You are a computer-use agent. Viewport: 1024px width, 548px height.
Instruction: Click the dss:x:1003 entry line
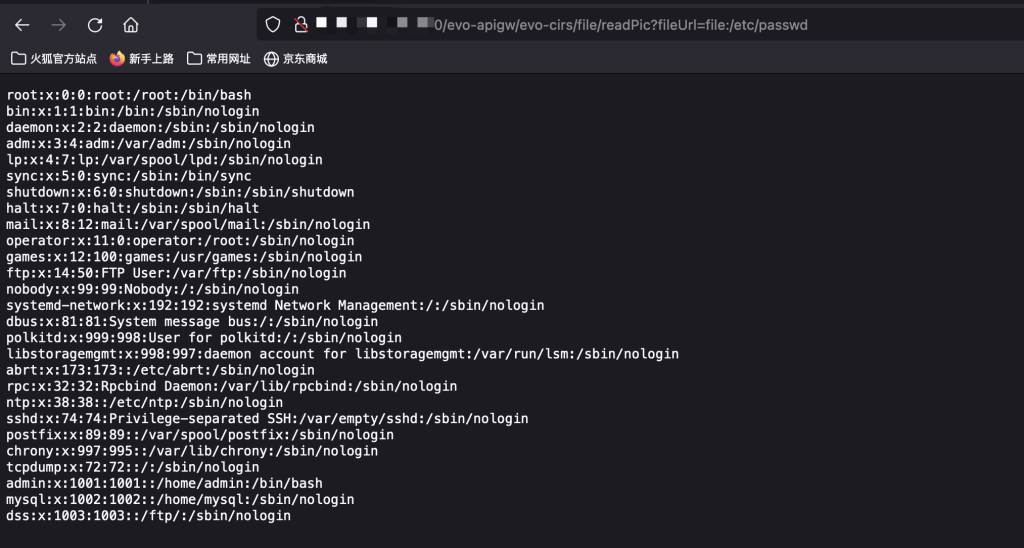tap(148, 516)
